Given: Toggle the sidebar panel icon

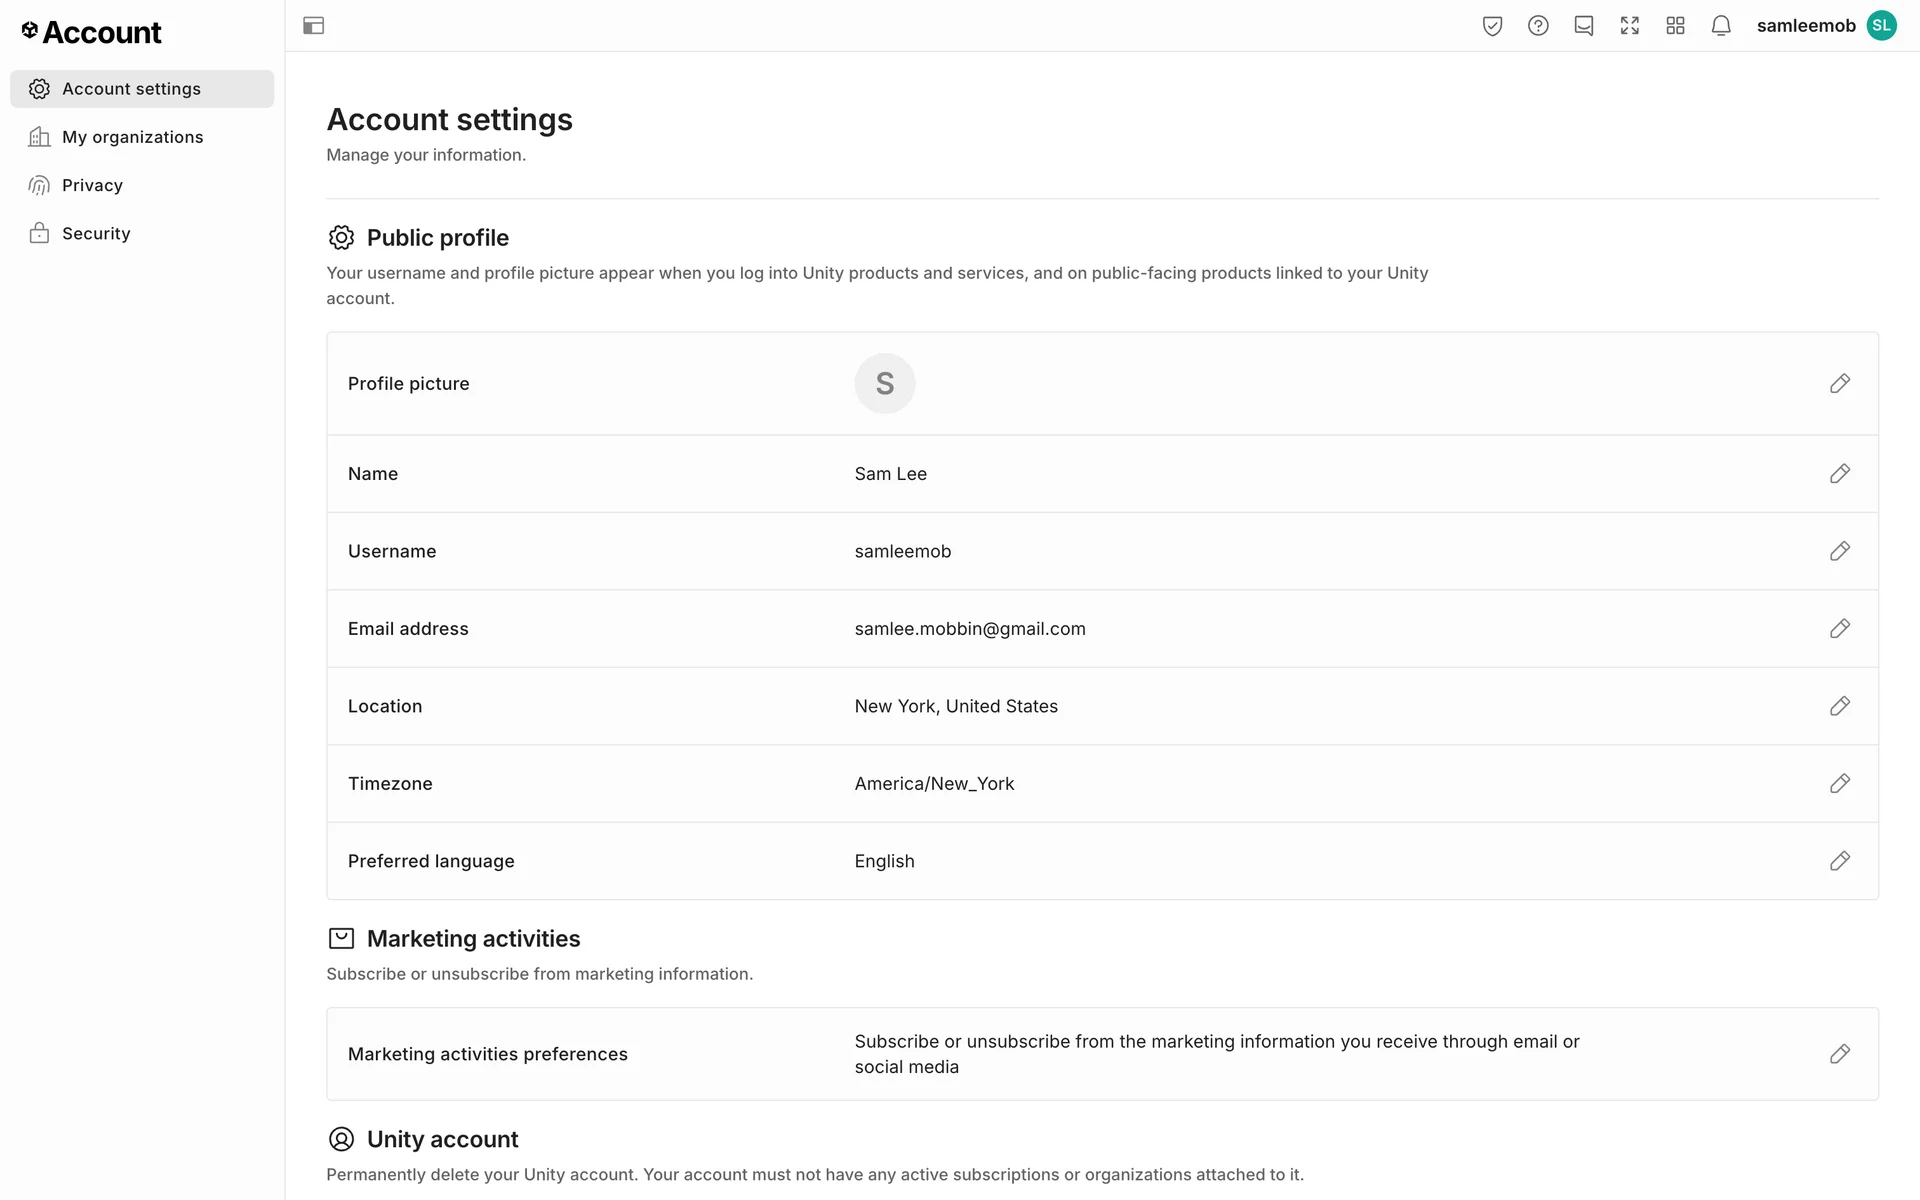Looking at the screenshot, I should (313, 26).
